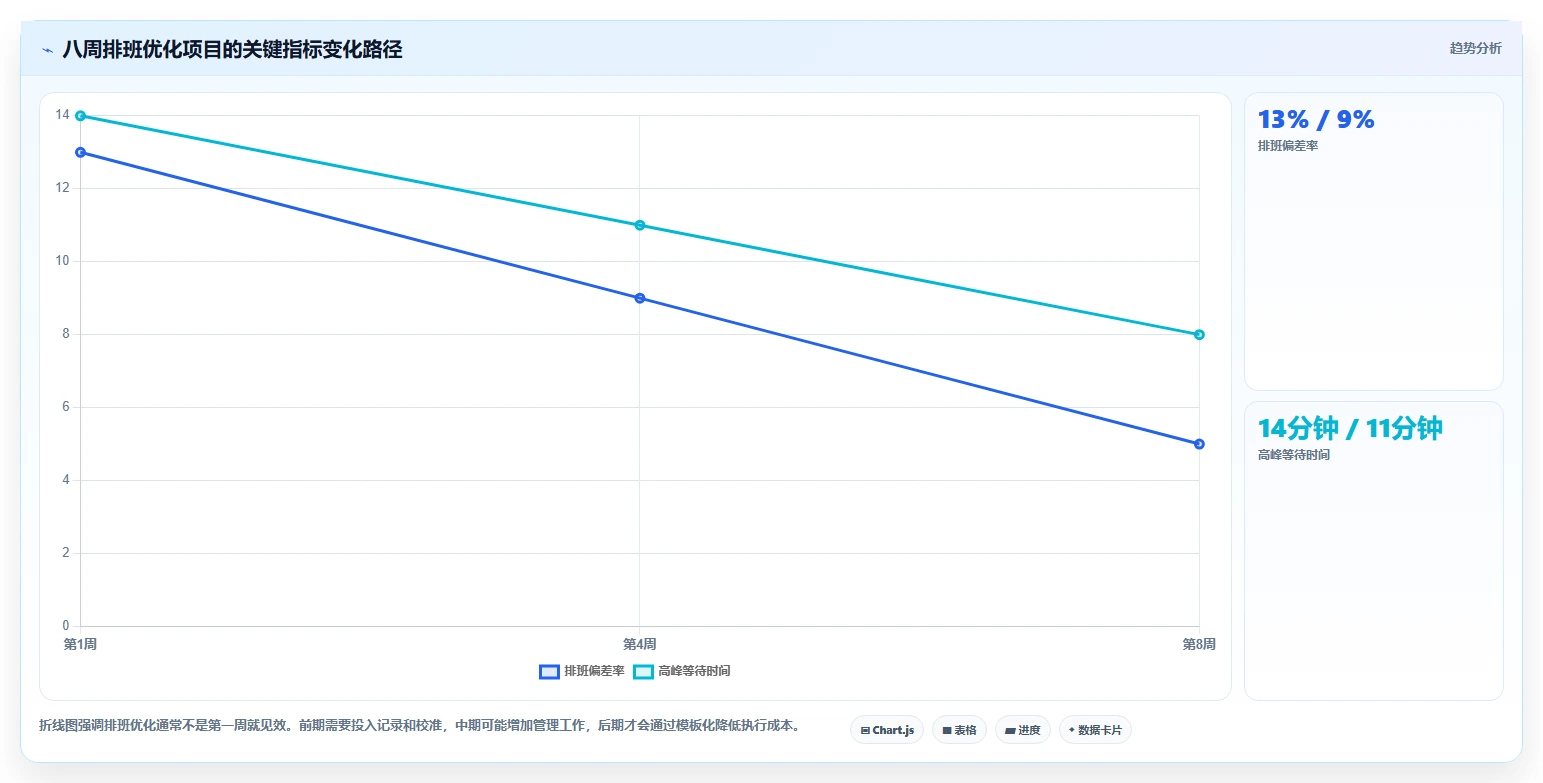Select the 数据卡片 tag chip
Image resolution: width=1543 pixels, height=783 pixels.
[1095, 730]
